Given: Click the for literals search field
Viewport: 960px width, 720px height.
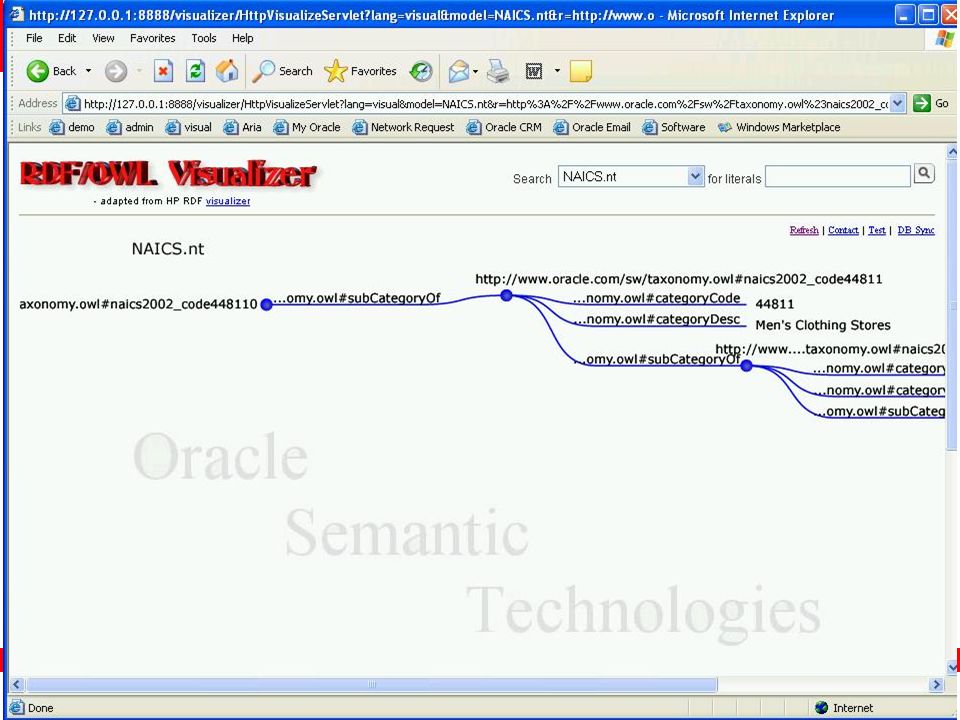Looking at the screenshot, I should 838,176.
